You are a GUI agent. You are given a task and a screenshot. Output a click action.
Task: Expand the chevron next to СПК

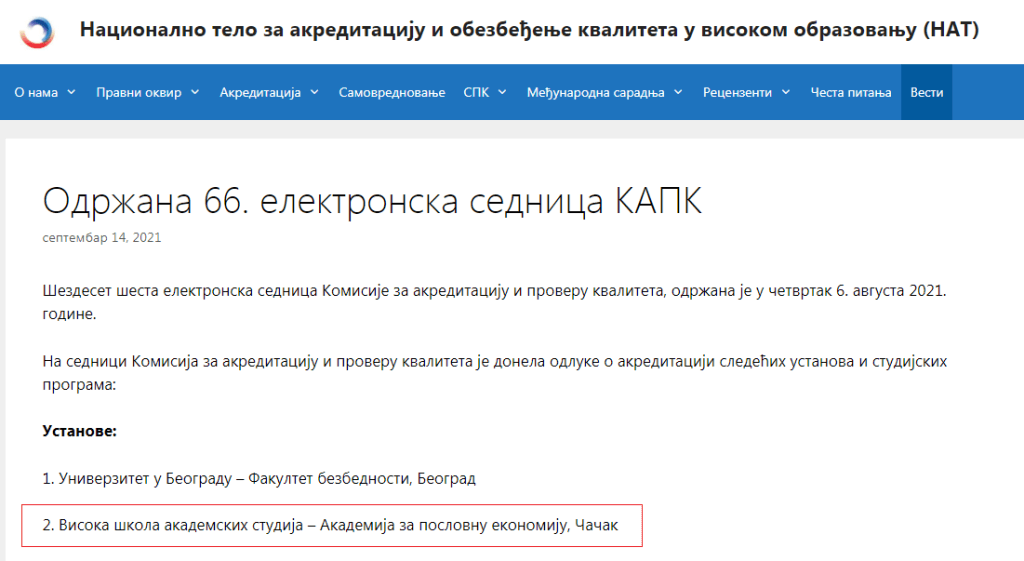point(503,92)
